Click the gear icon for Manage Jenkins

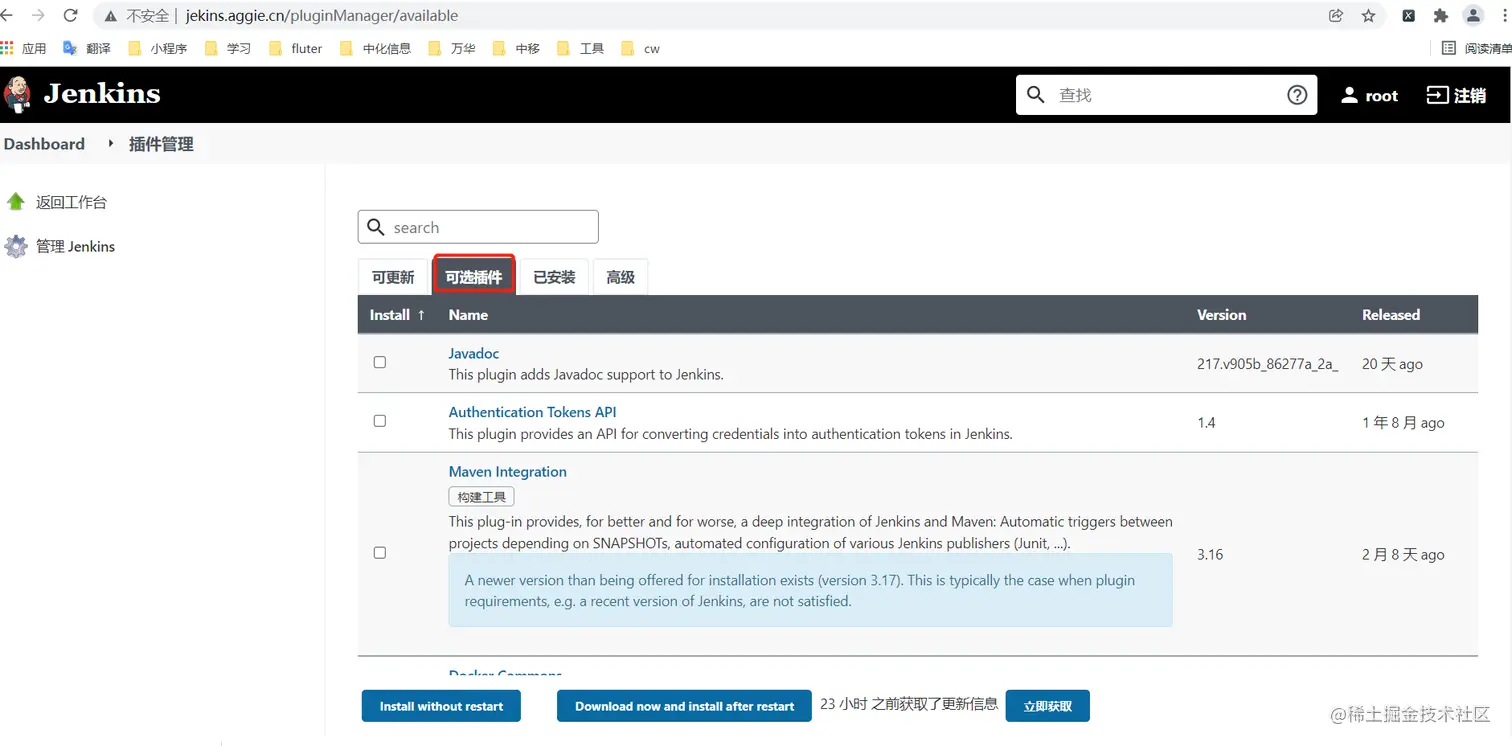(x=15, y=246)
